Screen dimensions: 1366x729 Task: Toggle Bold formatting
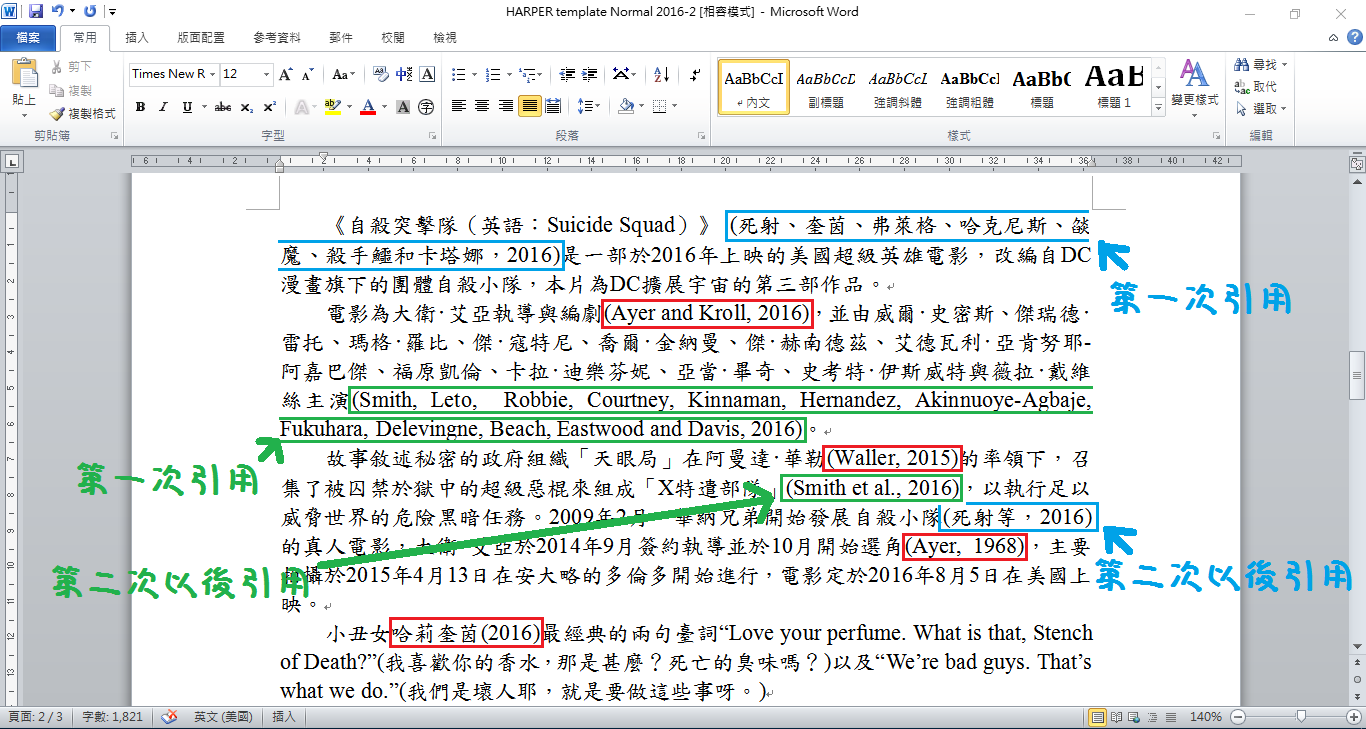point(140,106)
